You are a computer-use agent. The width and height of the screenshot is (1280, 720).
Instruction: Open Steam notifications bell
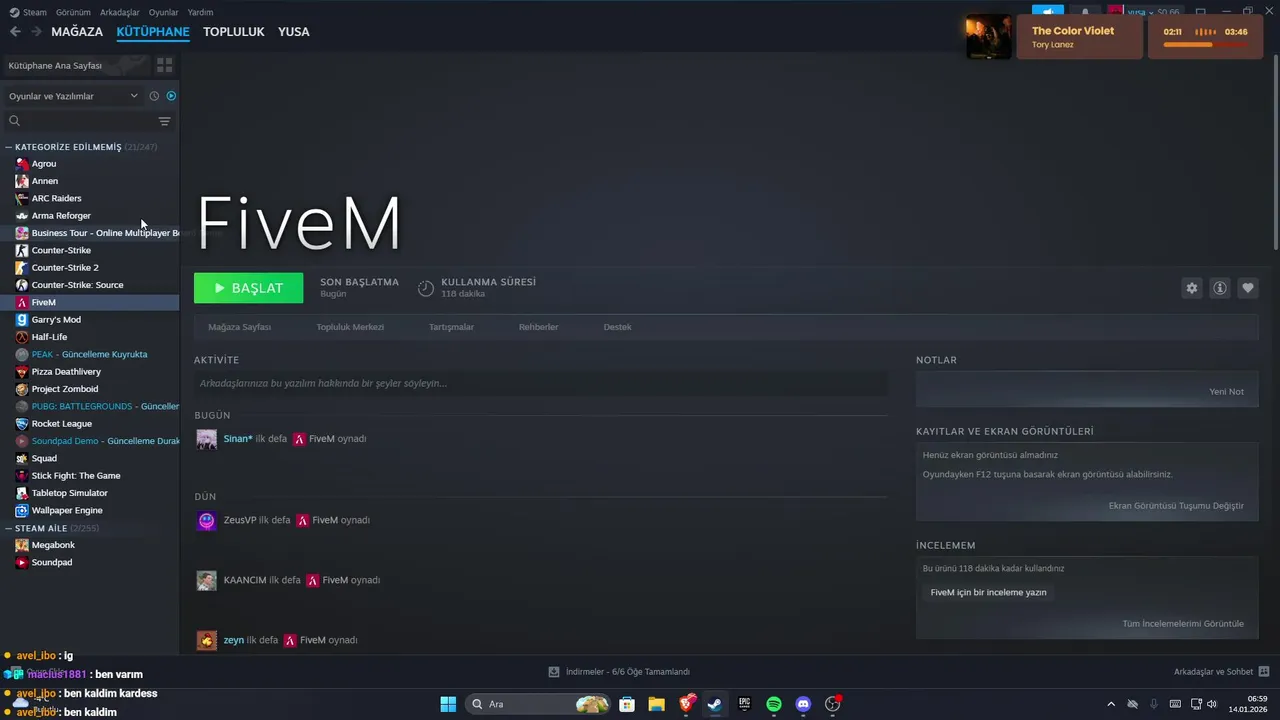[x=1085, y=12]
